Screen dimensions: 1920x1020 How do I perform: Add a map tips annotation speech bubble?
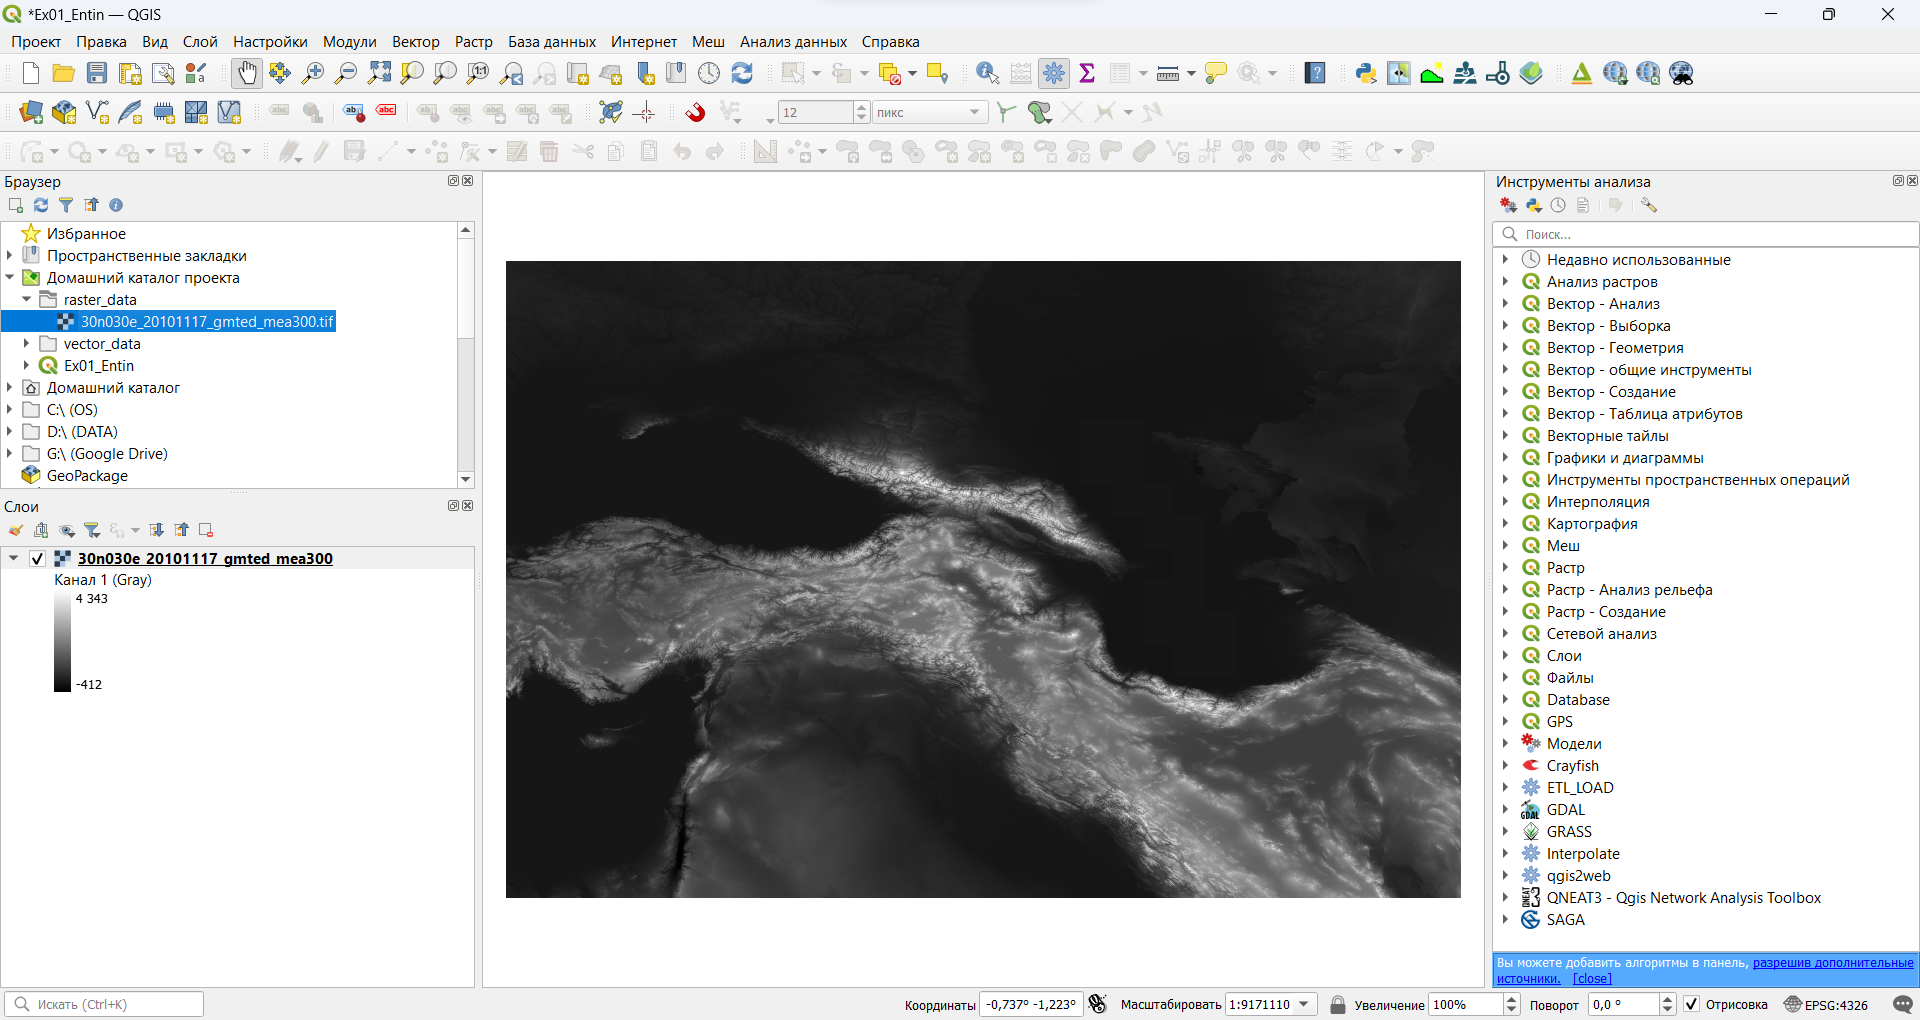pos(1216,73)
